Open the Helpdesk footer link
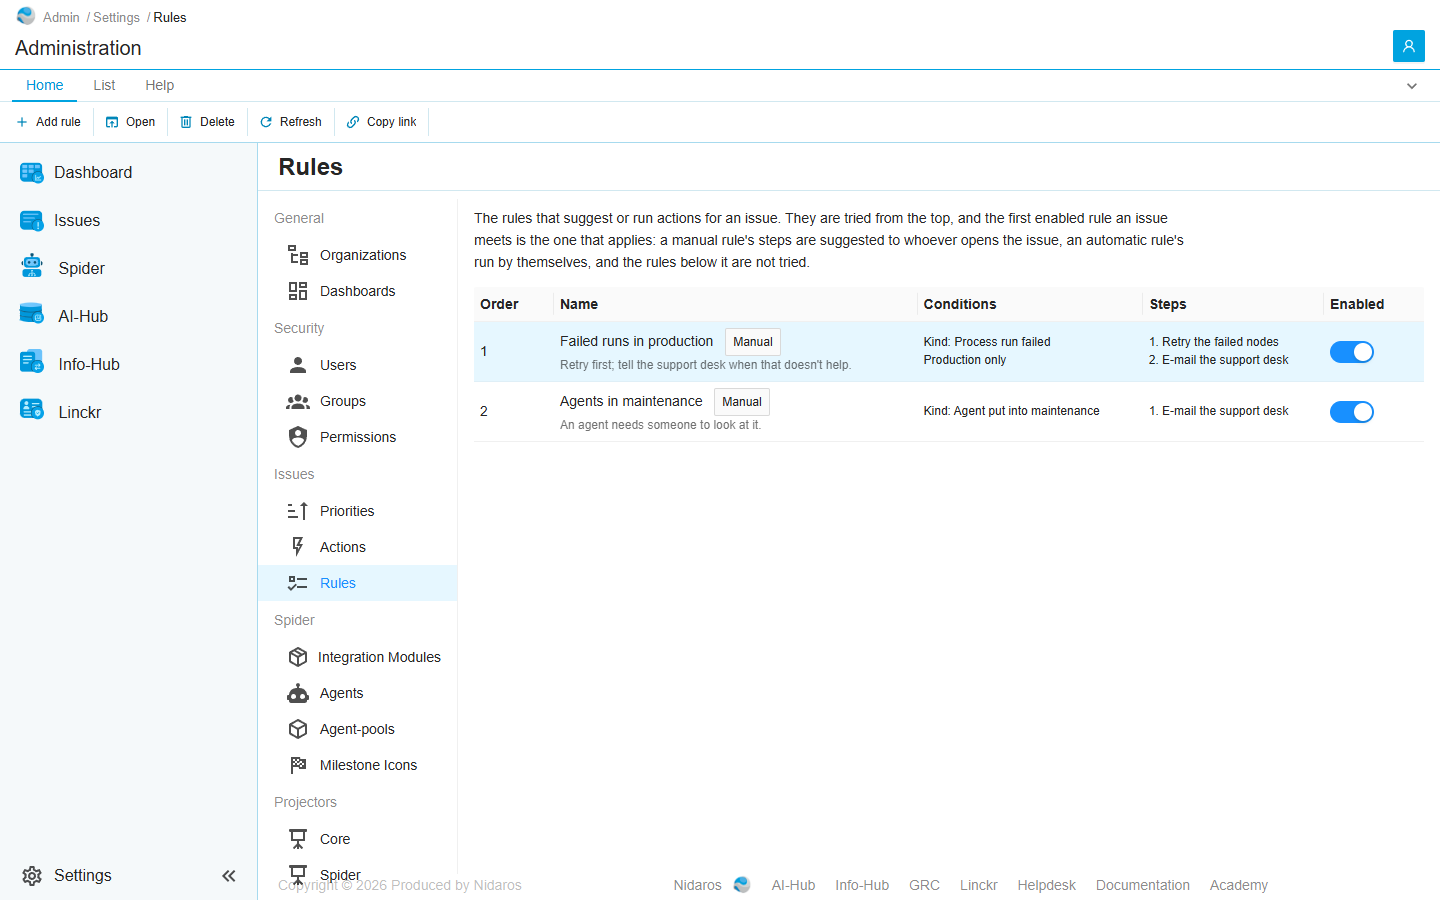 [1046, 885]
